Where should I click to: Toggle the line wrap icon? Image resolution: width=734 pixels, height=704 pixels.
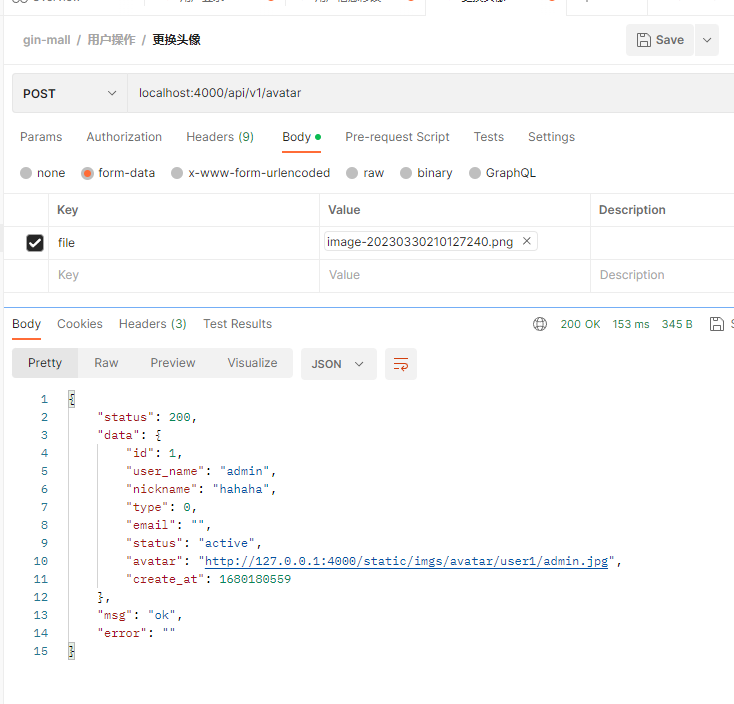click(401, 364)
